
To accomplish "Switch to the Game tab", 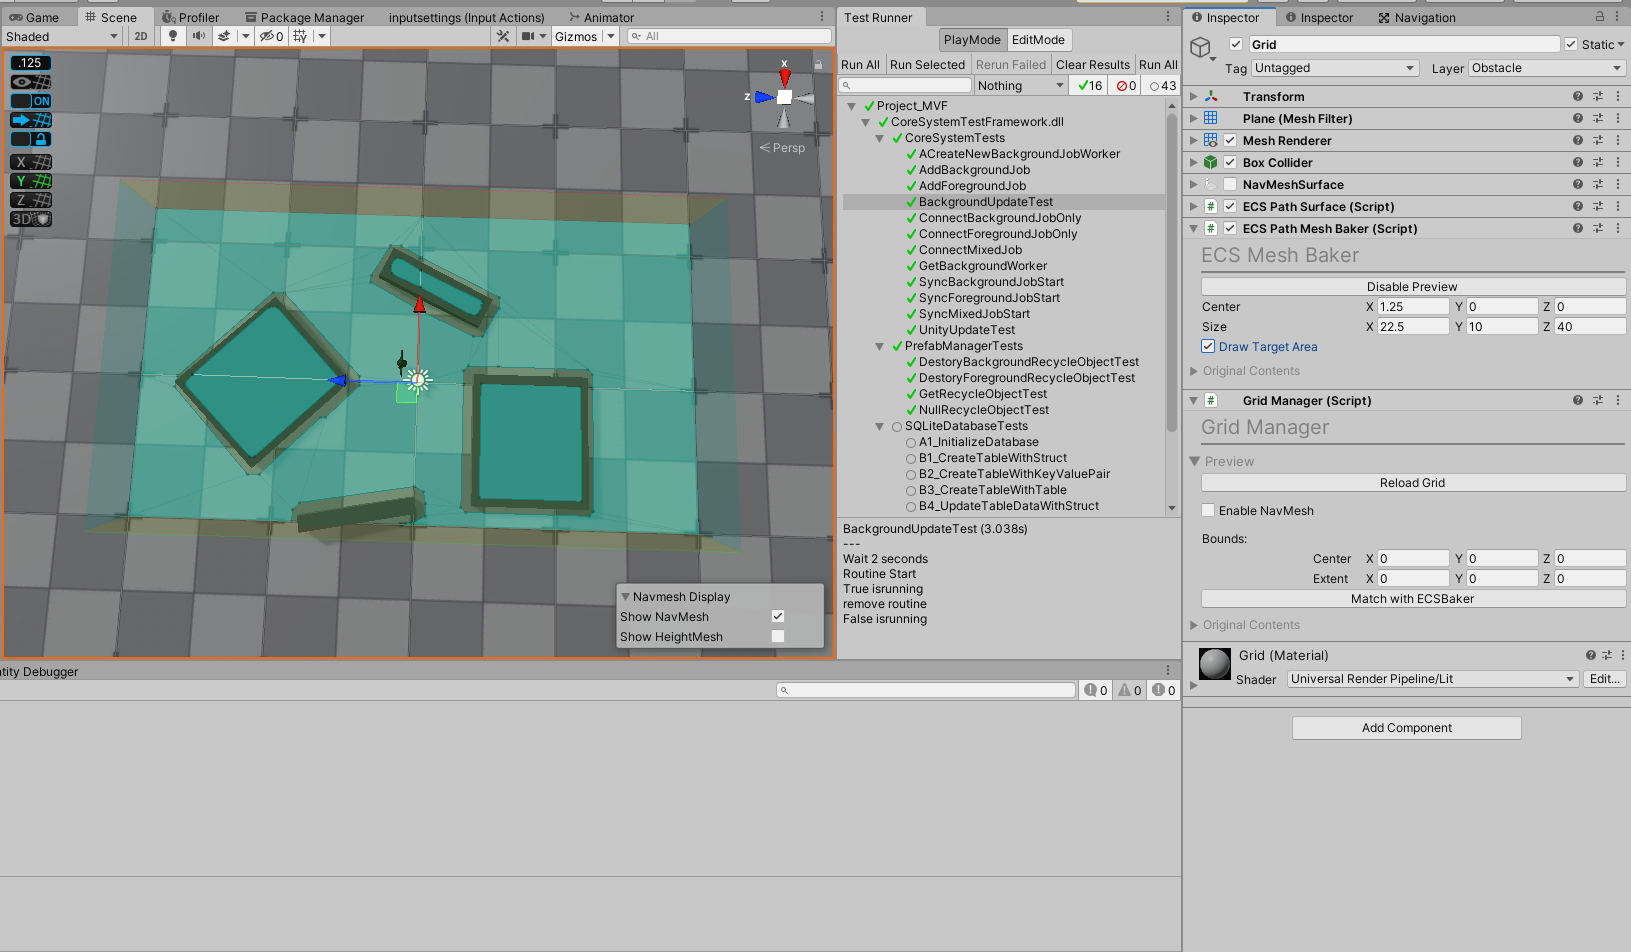I will [x=34, y=17].
